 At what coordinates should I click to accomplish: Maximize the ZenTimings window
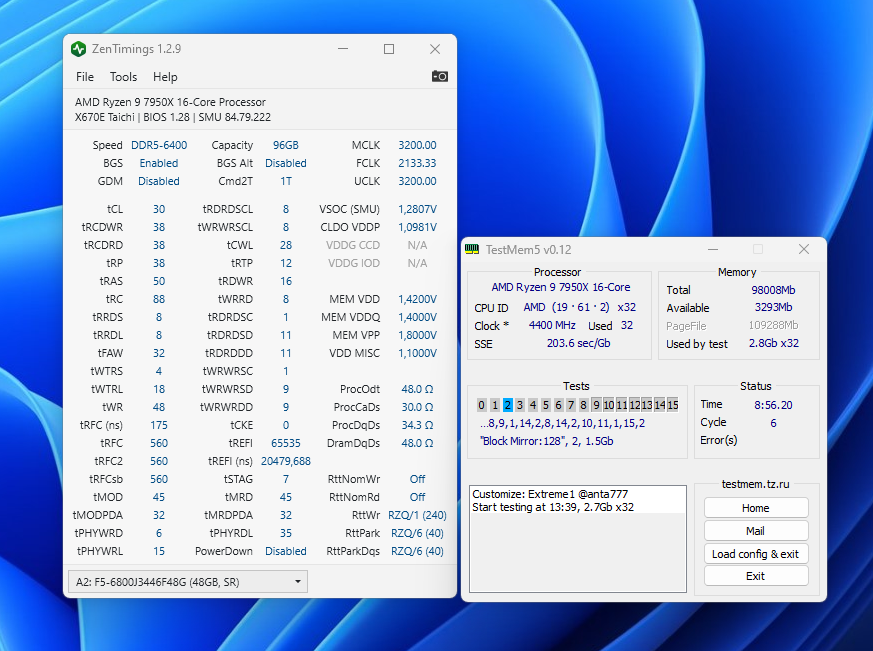pyautogui.click(x=389, y=49)
